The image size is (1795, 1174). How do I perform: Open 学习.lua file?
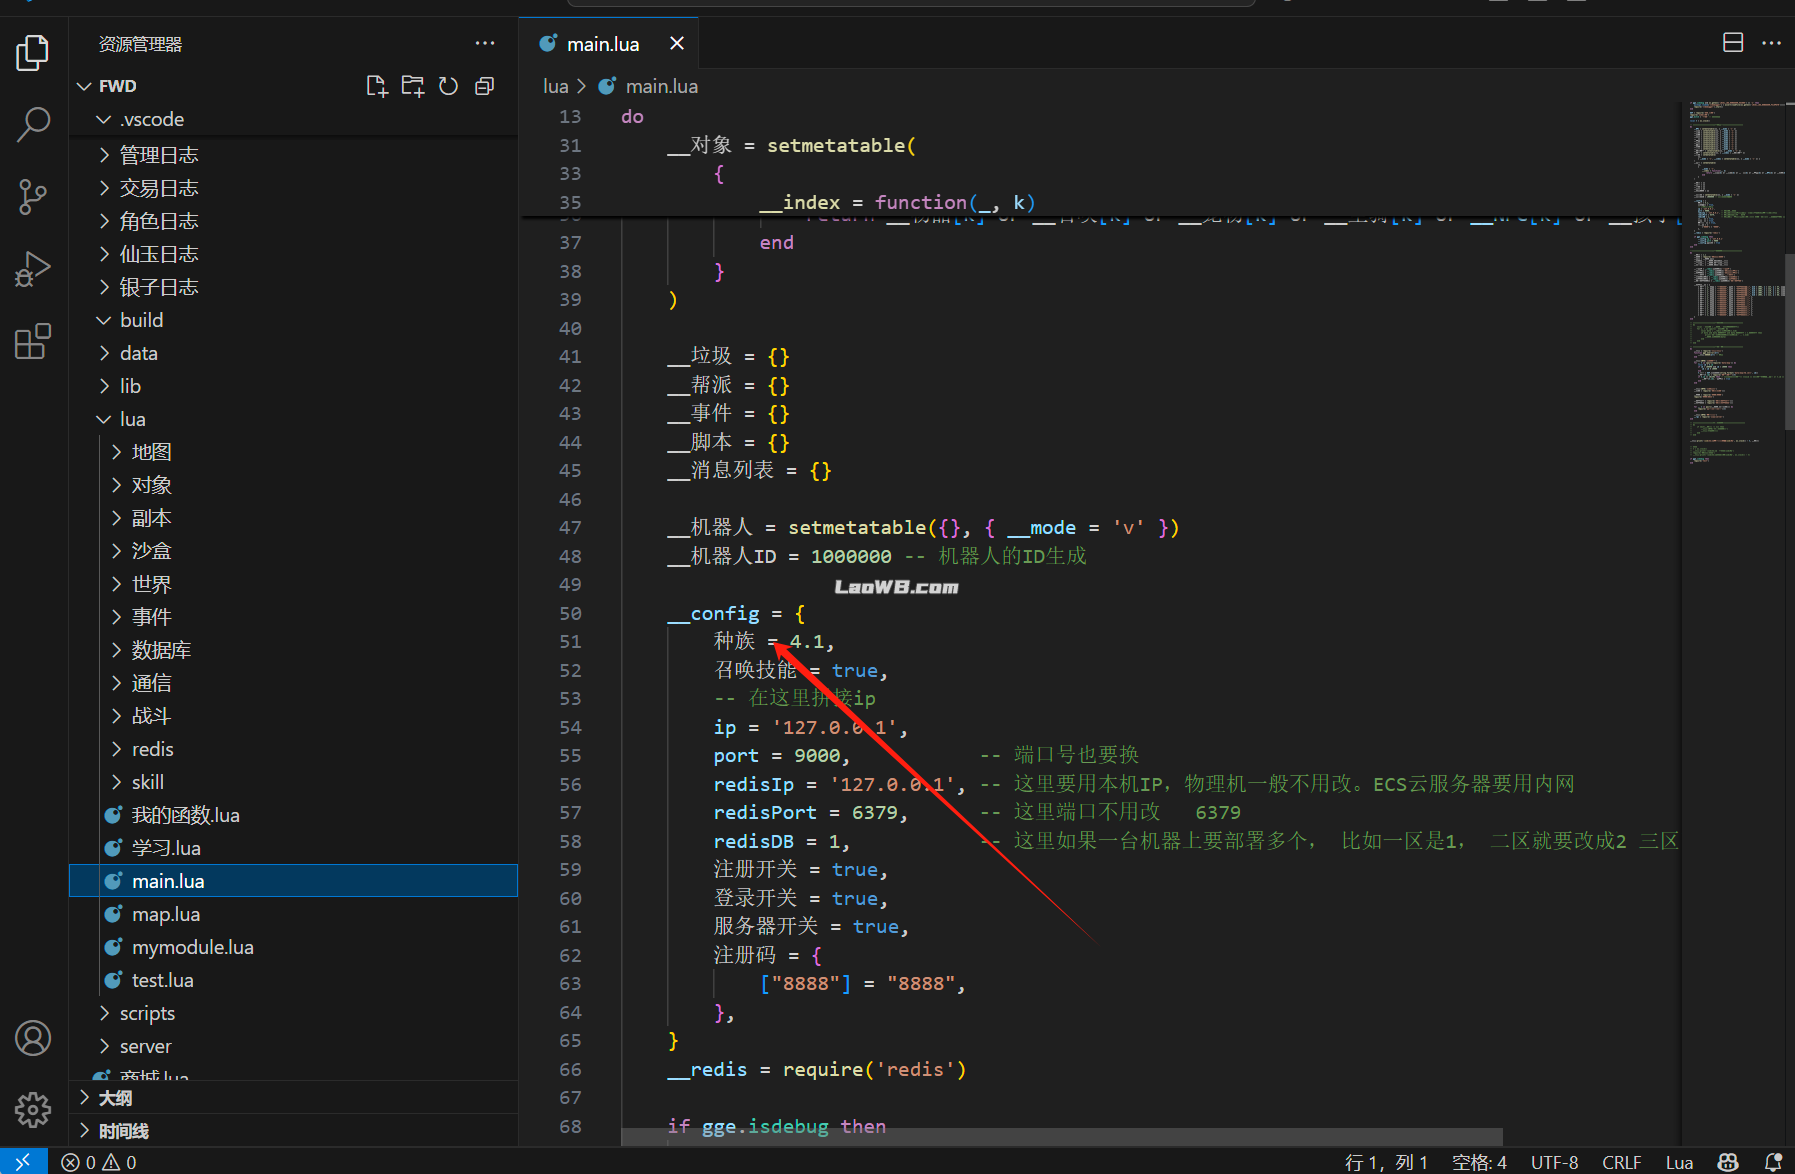[x=293, y=848]
